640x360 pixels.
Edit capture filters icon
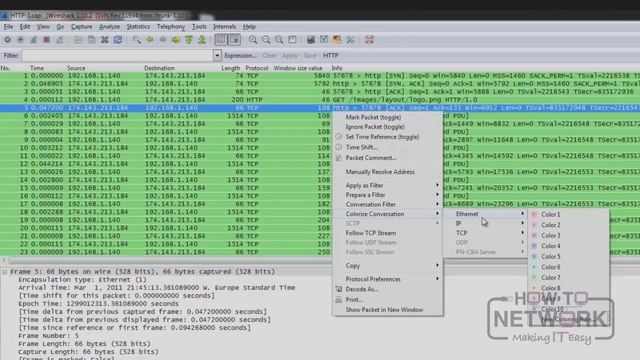(x=311, y=40)
